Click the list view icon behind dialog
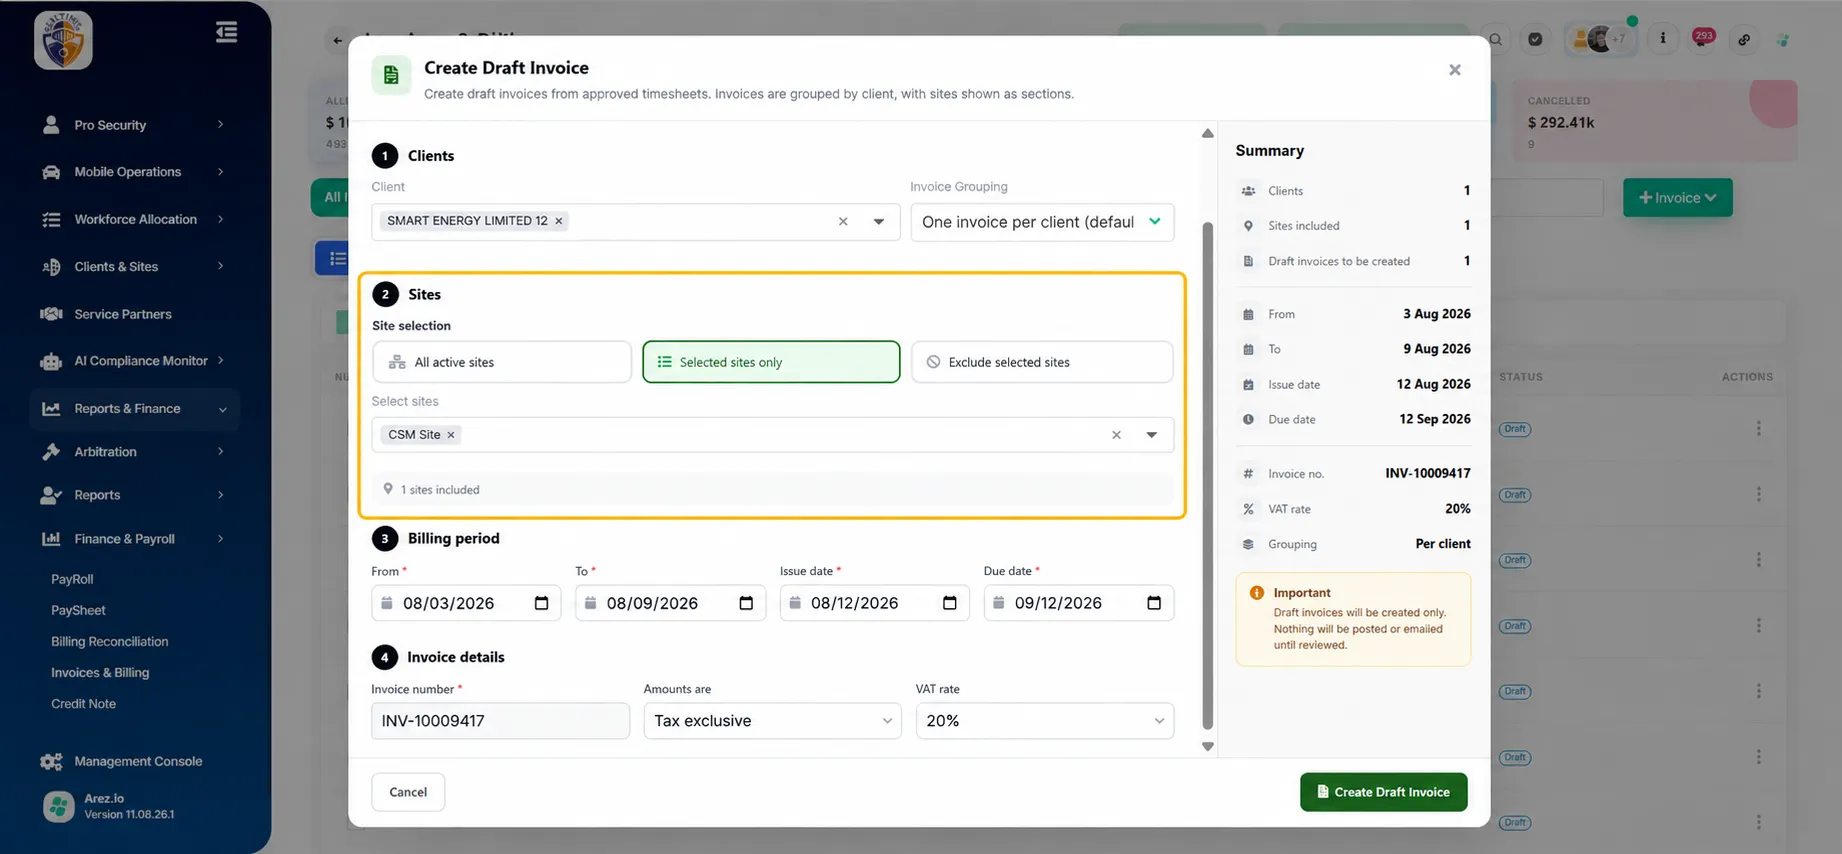 pyautogui.click(x=336, y=258)
